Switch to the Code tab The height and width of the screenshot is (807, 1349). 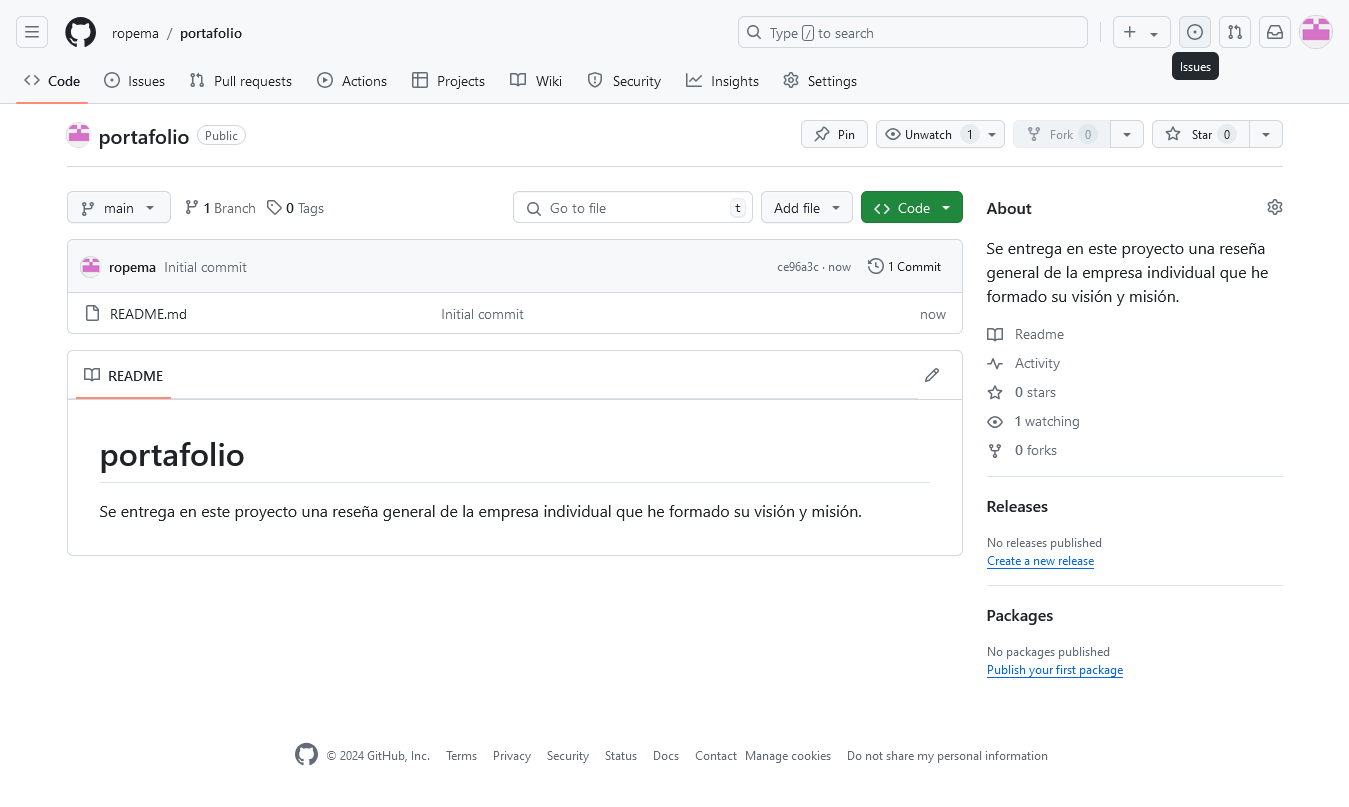tap(52, 81)
